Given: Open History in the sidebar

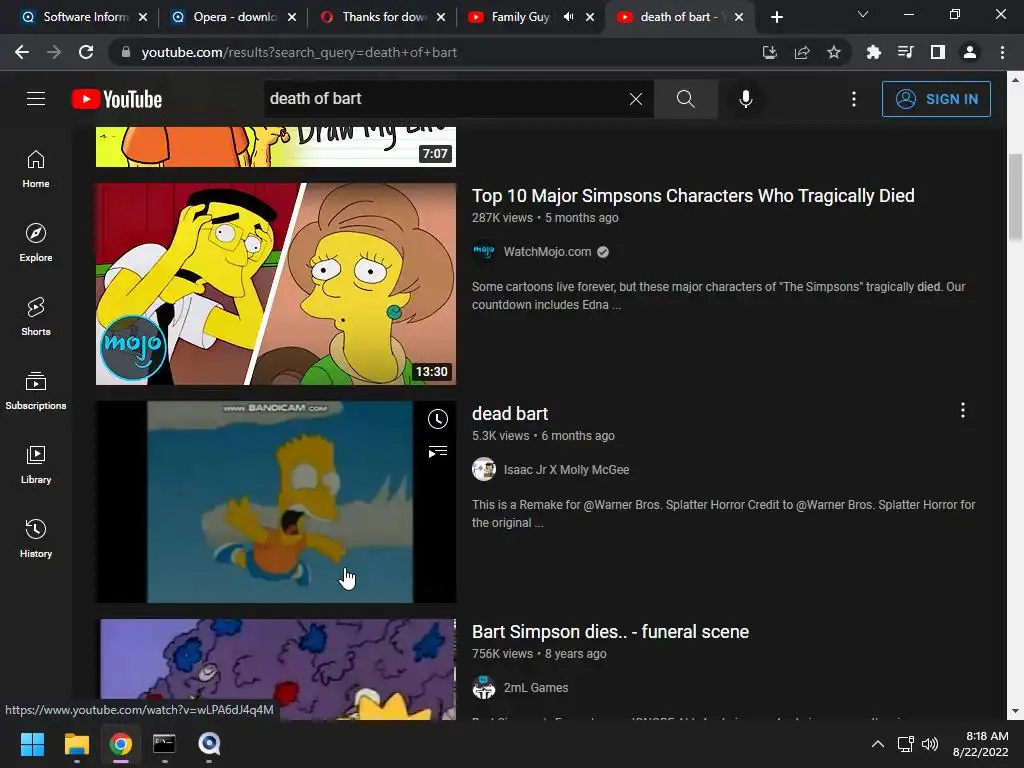Looking at the screenshot, I should pyautogui.click(x=36, y=539).
